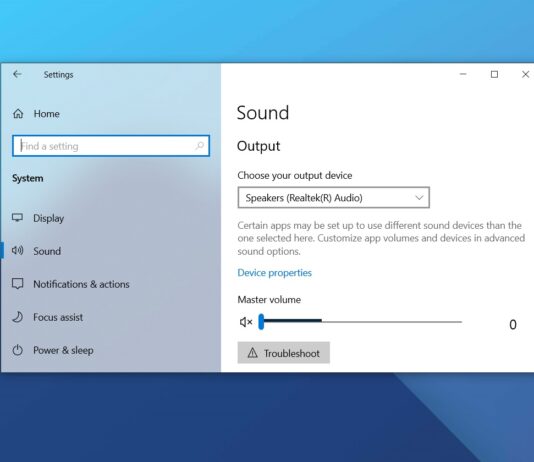This screenshot has width=534, height=462.
Task: Click the Sound speaker sidebar icon
Action: 17,251
